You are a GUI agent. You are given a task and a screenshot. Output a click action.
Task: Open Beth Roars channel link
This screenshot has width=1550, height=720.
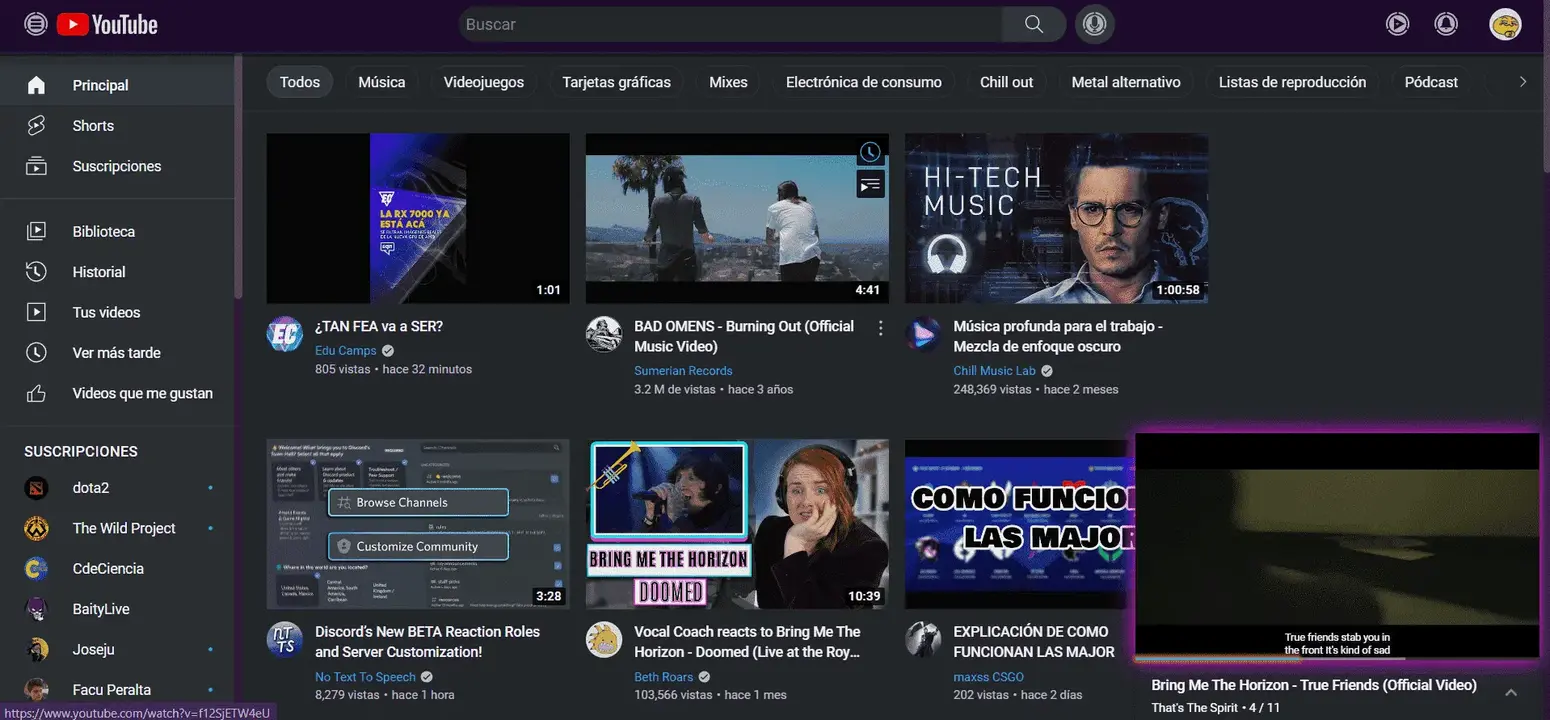(664, 677)
